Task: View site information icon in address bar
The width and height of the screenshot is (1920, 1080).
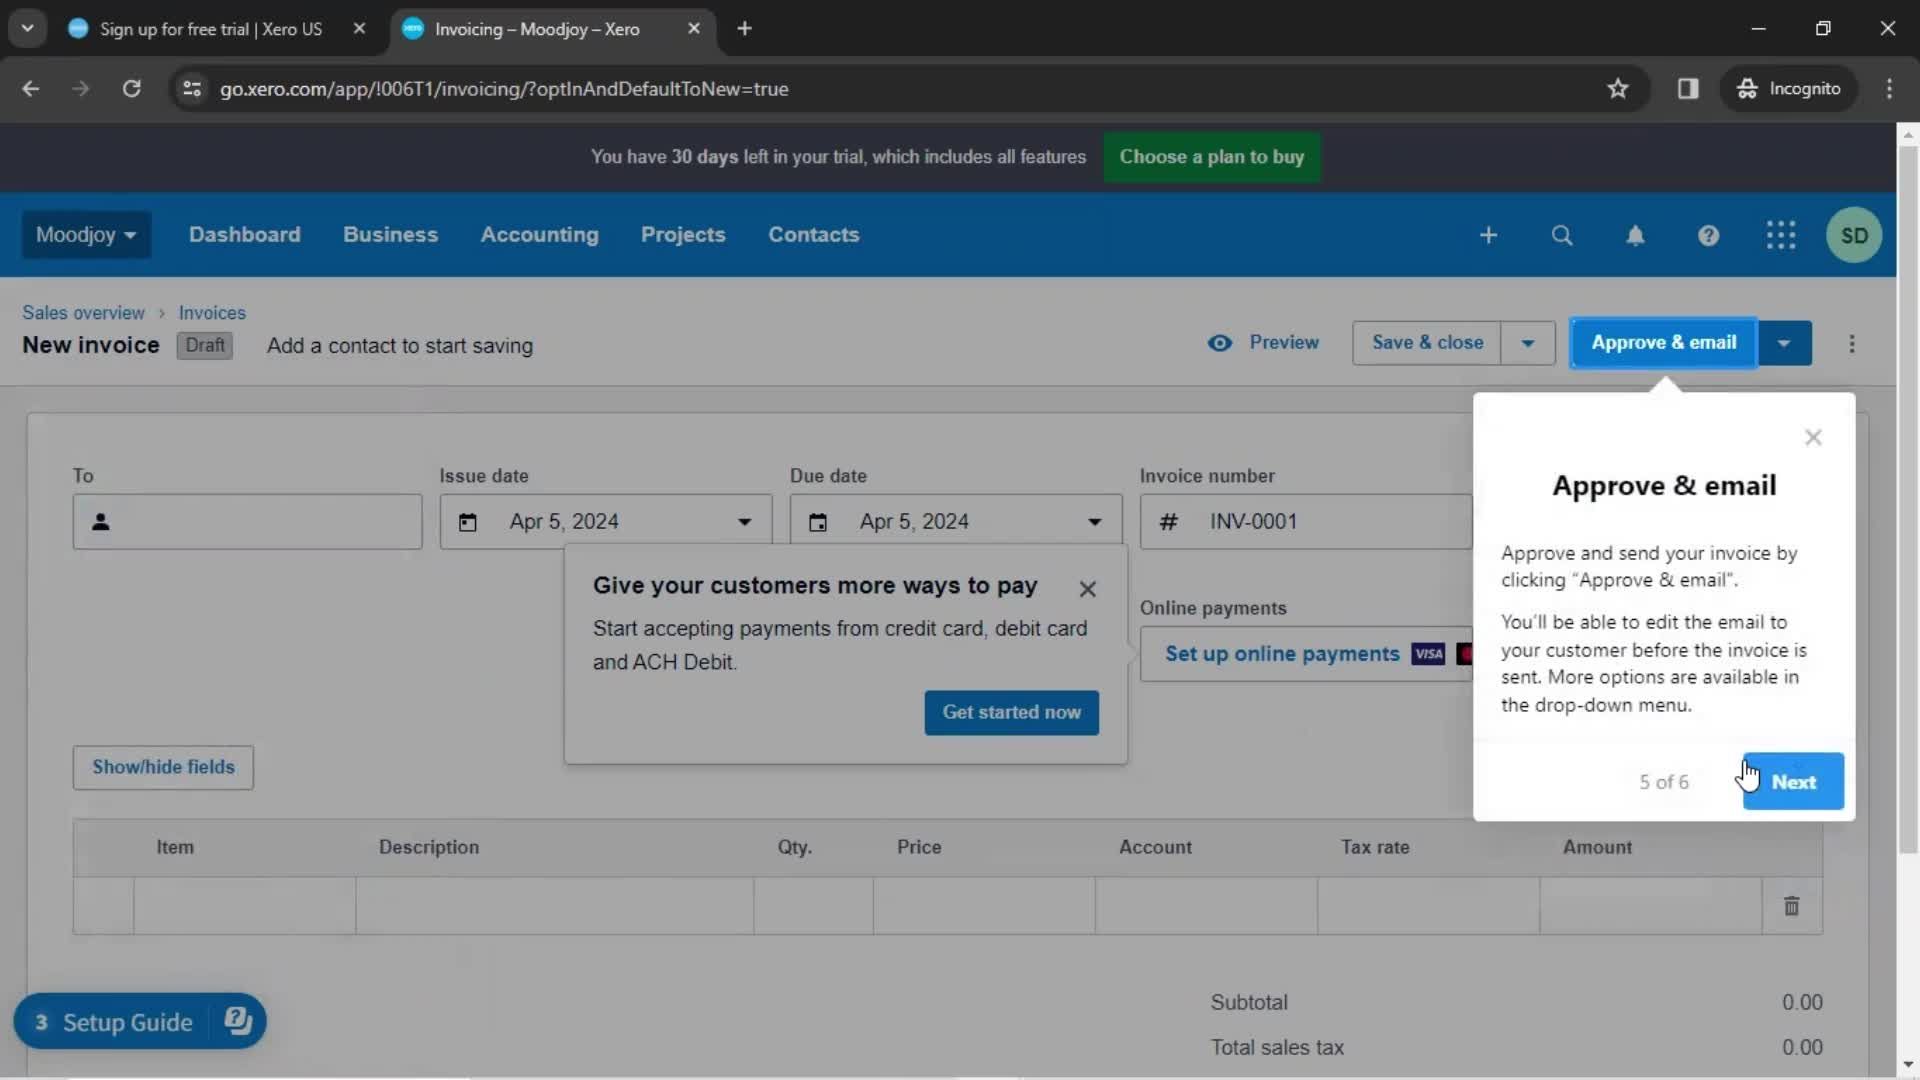Action: click(x=192, y=88)
